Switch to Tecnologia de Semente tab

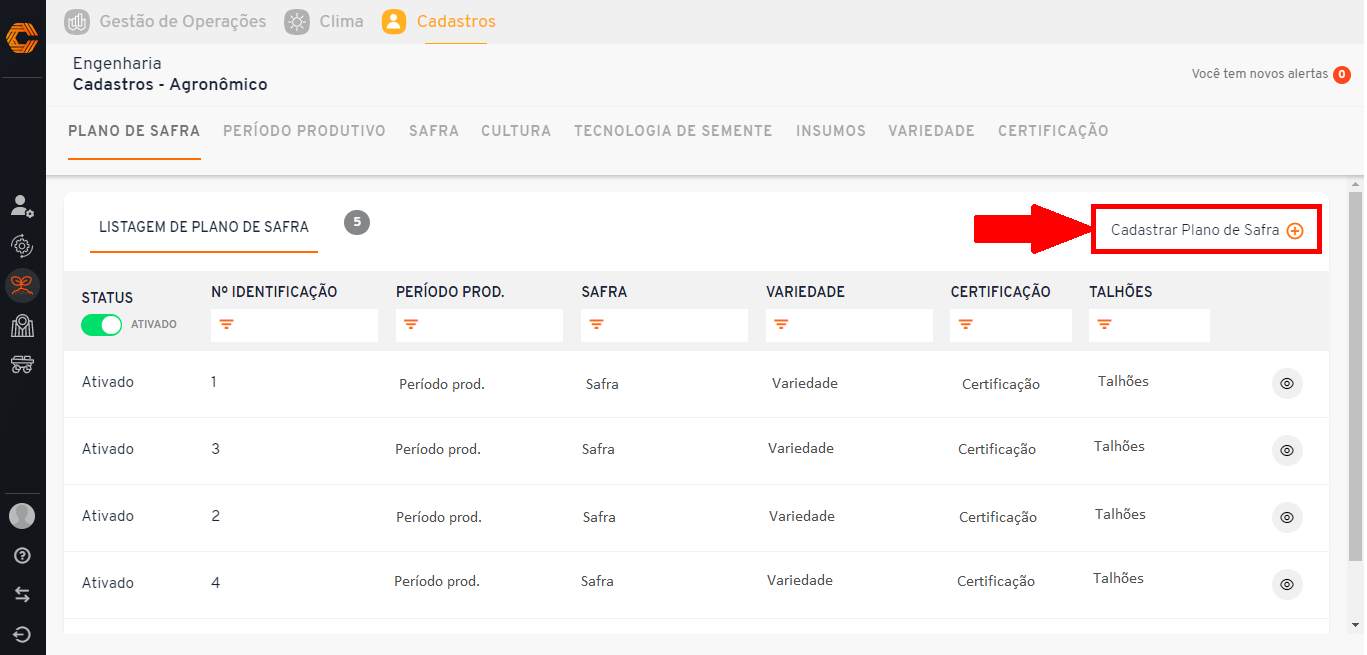(673, 131)
